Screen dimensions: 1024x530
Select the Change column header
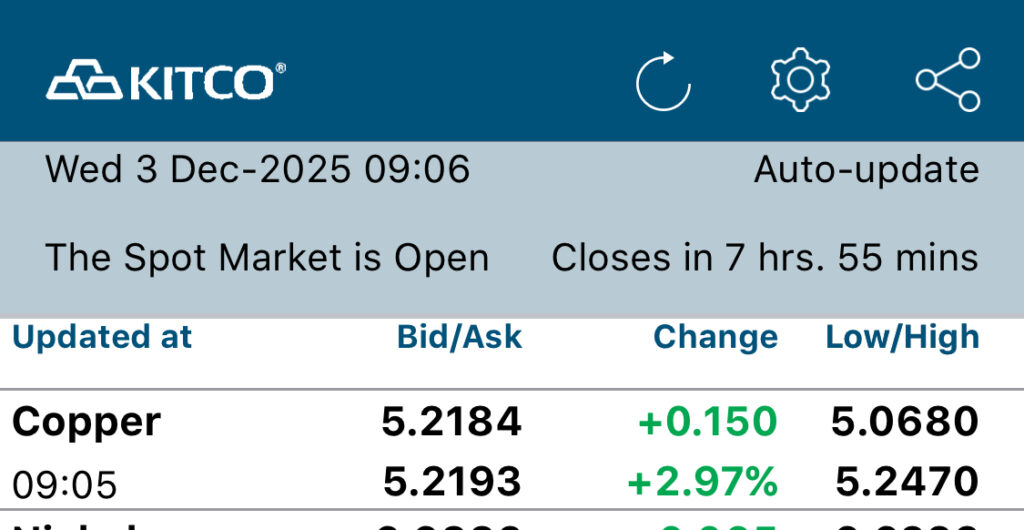715,337
